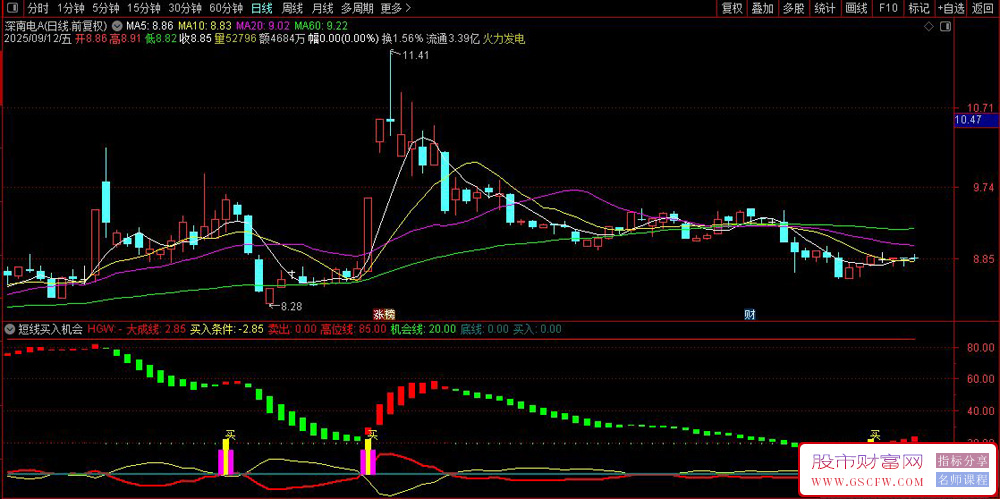Click the 指标分享 badge

962,460
